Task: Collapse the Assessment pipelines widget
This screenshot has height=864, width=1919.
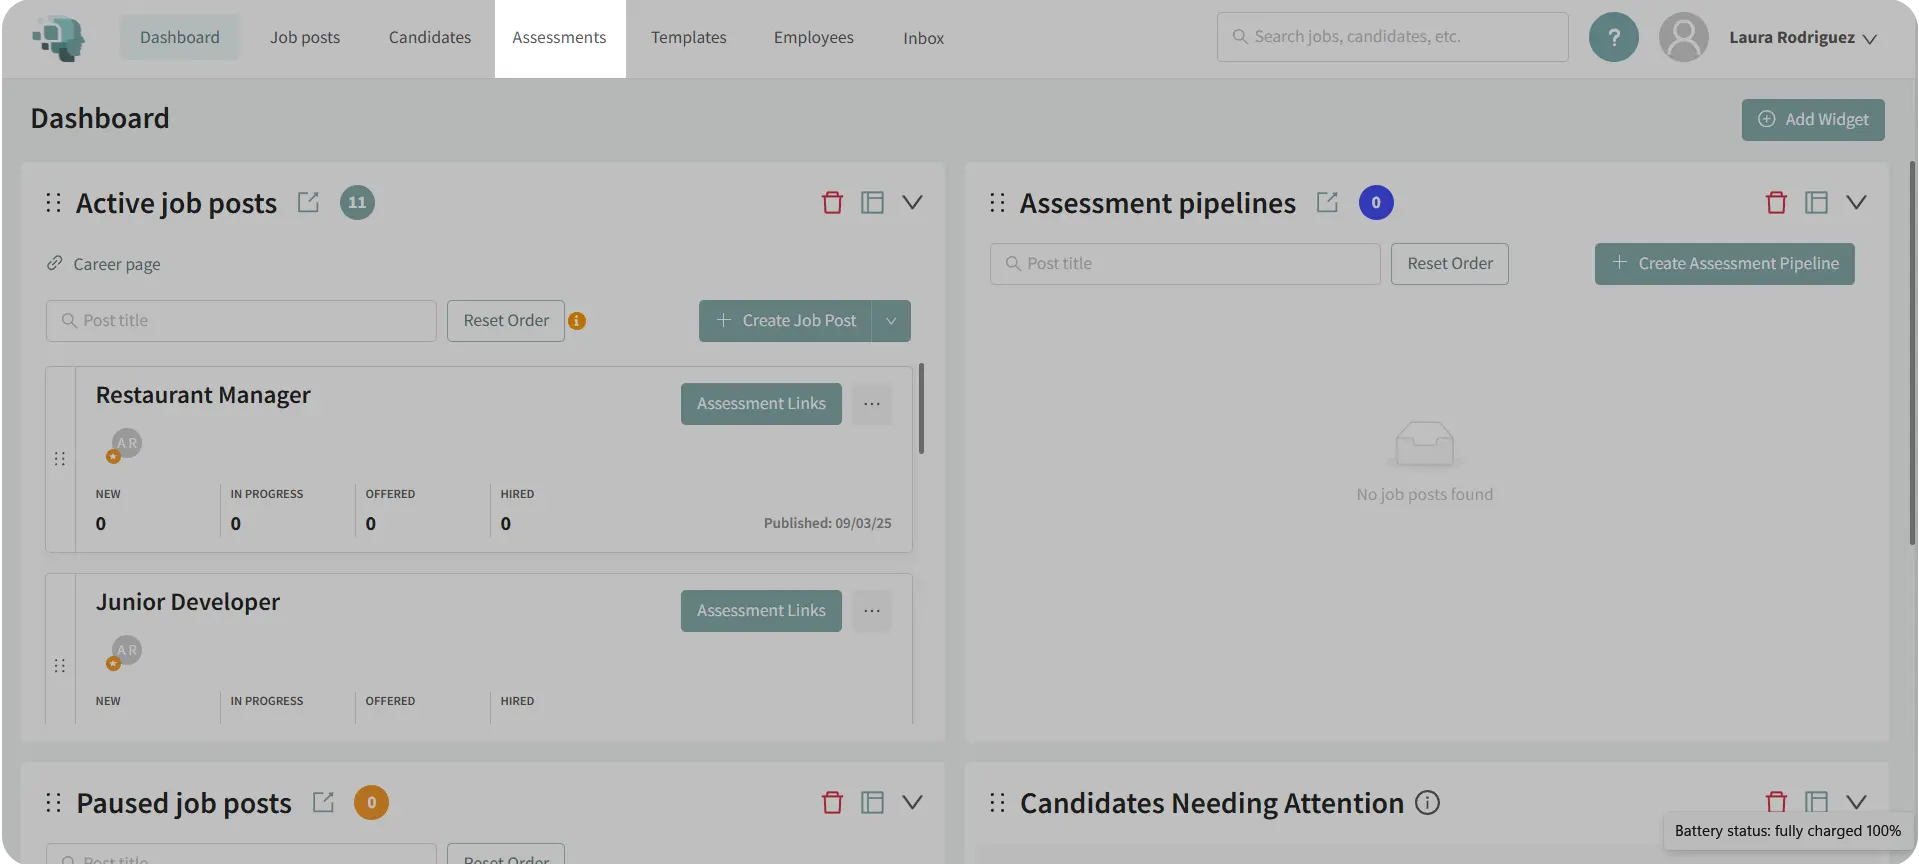Action: 1856,202
